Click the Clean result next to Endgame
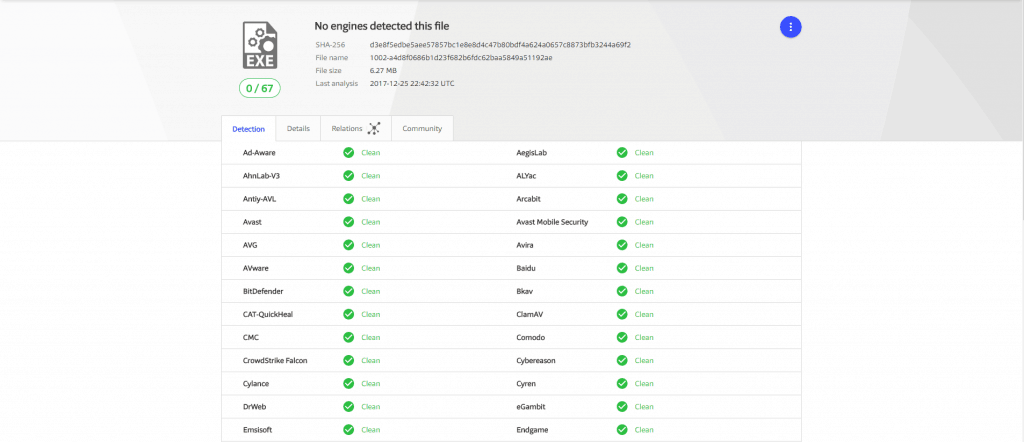 644,430
